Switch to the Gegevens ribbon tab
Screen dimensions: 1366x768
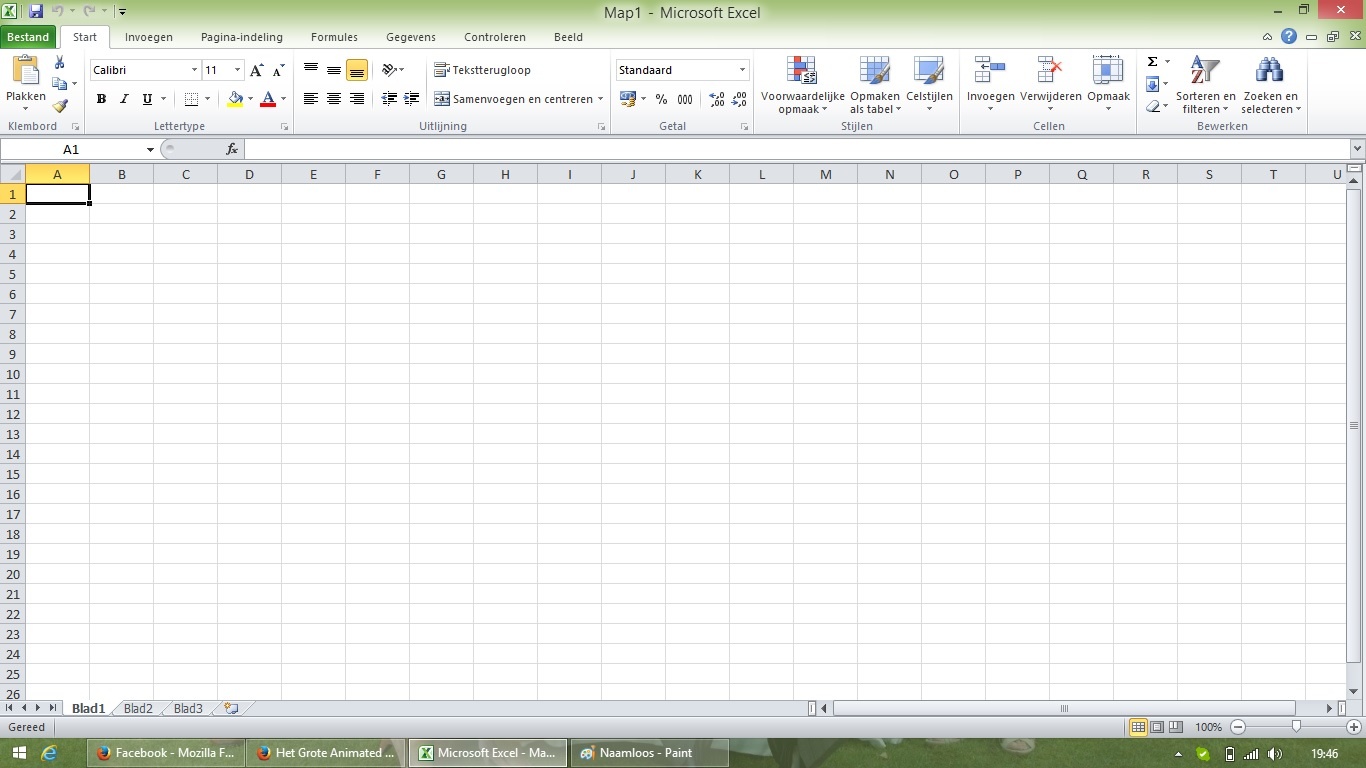click(x=411, y=37)
